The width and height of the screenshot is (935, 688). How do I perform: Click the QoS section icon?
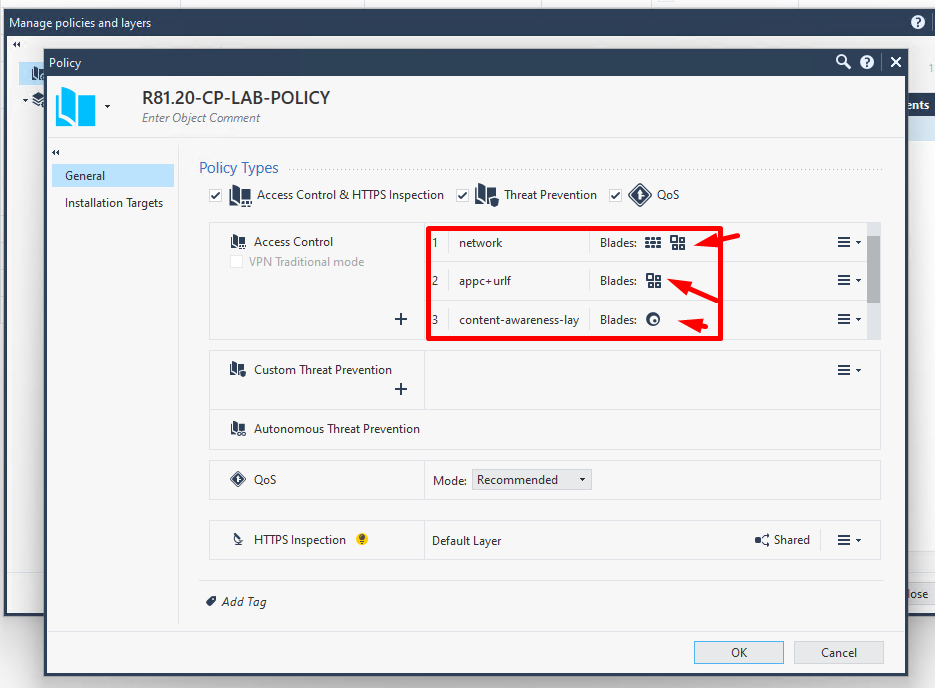click(x=238, y=479)
